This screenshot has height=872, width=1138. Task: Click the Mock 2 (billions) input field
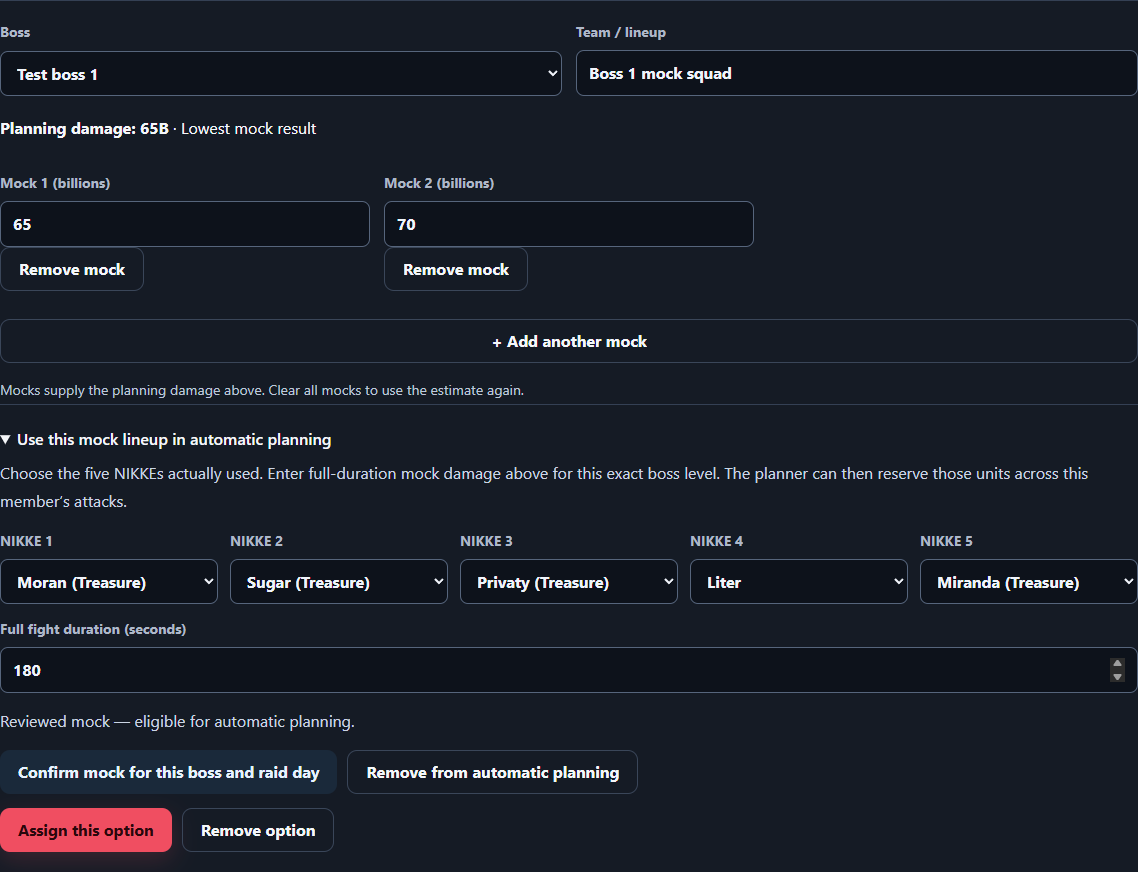(x=569, y=224)
